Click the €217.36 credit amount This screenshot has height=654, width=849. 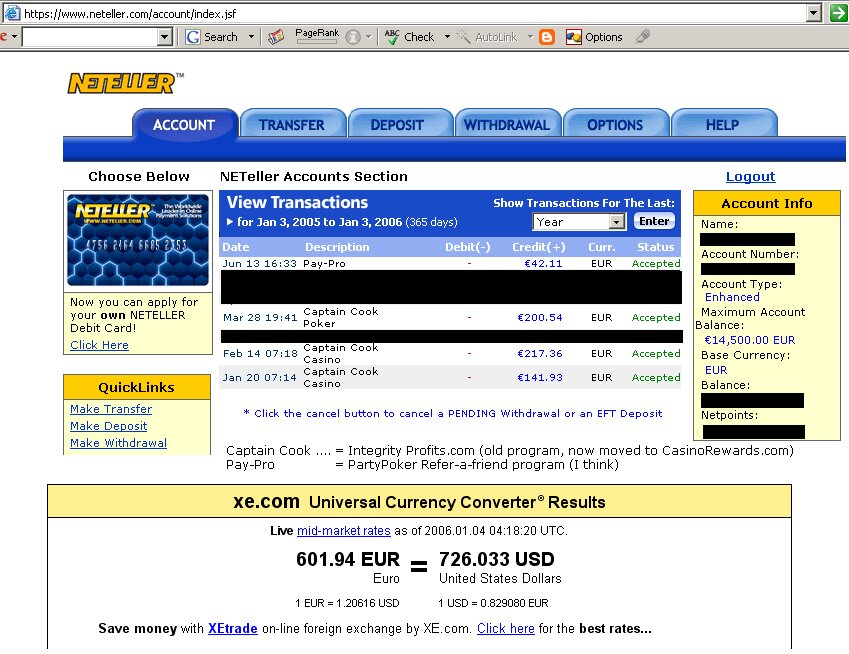click(540, 354)
